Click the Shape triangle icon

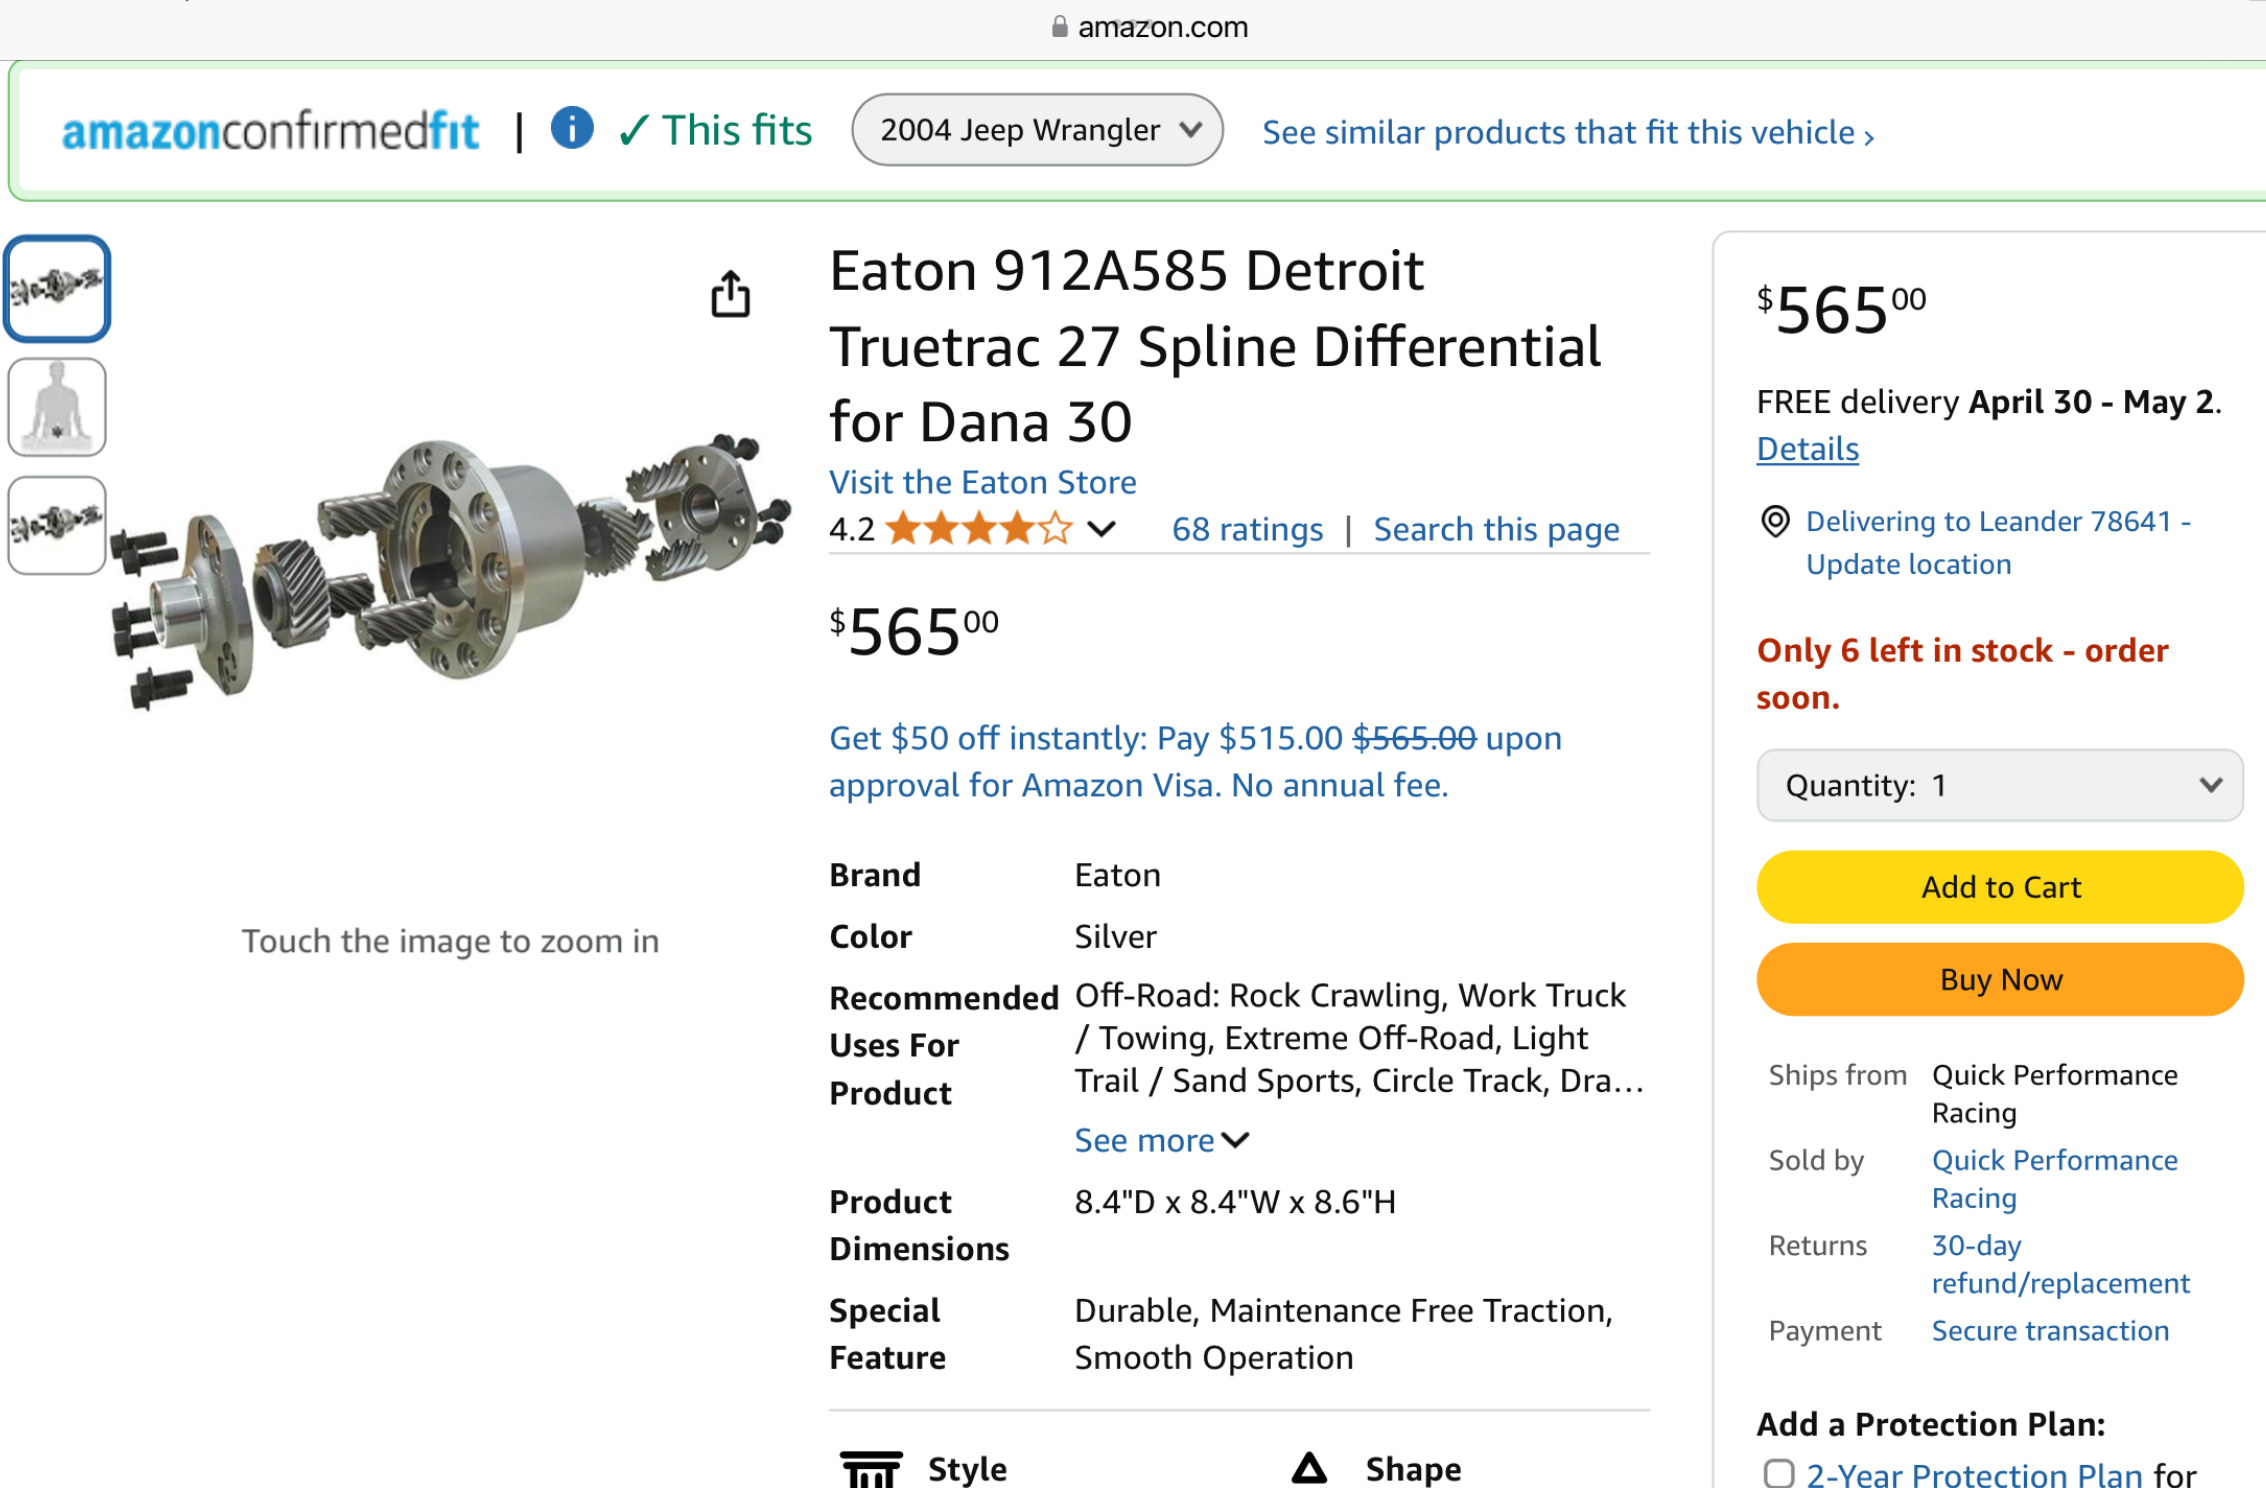pyautogui.click(x=1309, y=1468)
